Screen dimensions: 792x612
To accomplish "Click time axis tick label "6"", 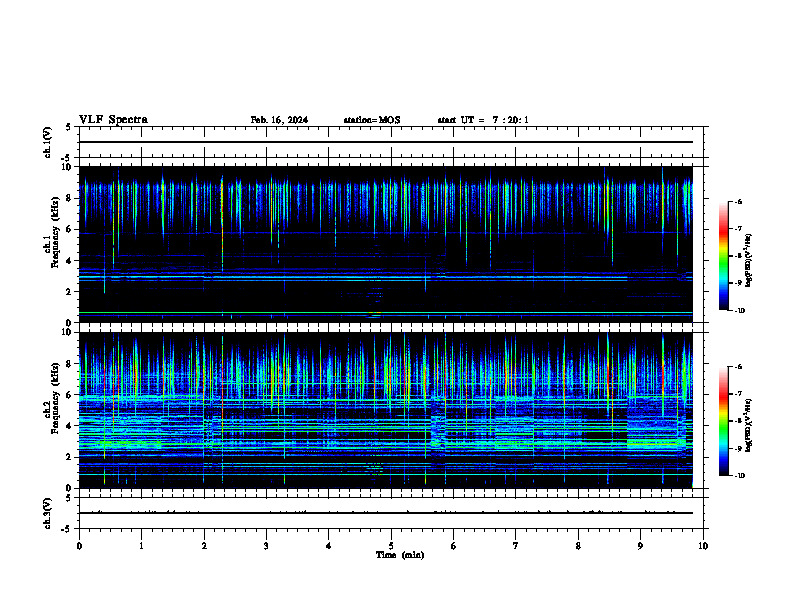I will pyautogui.click(x=454, y=546).
